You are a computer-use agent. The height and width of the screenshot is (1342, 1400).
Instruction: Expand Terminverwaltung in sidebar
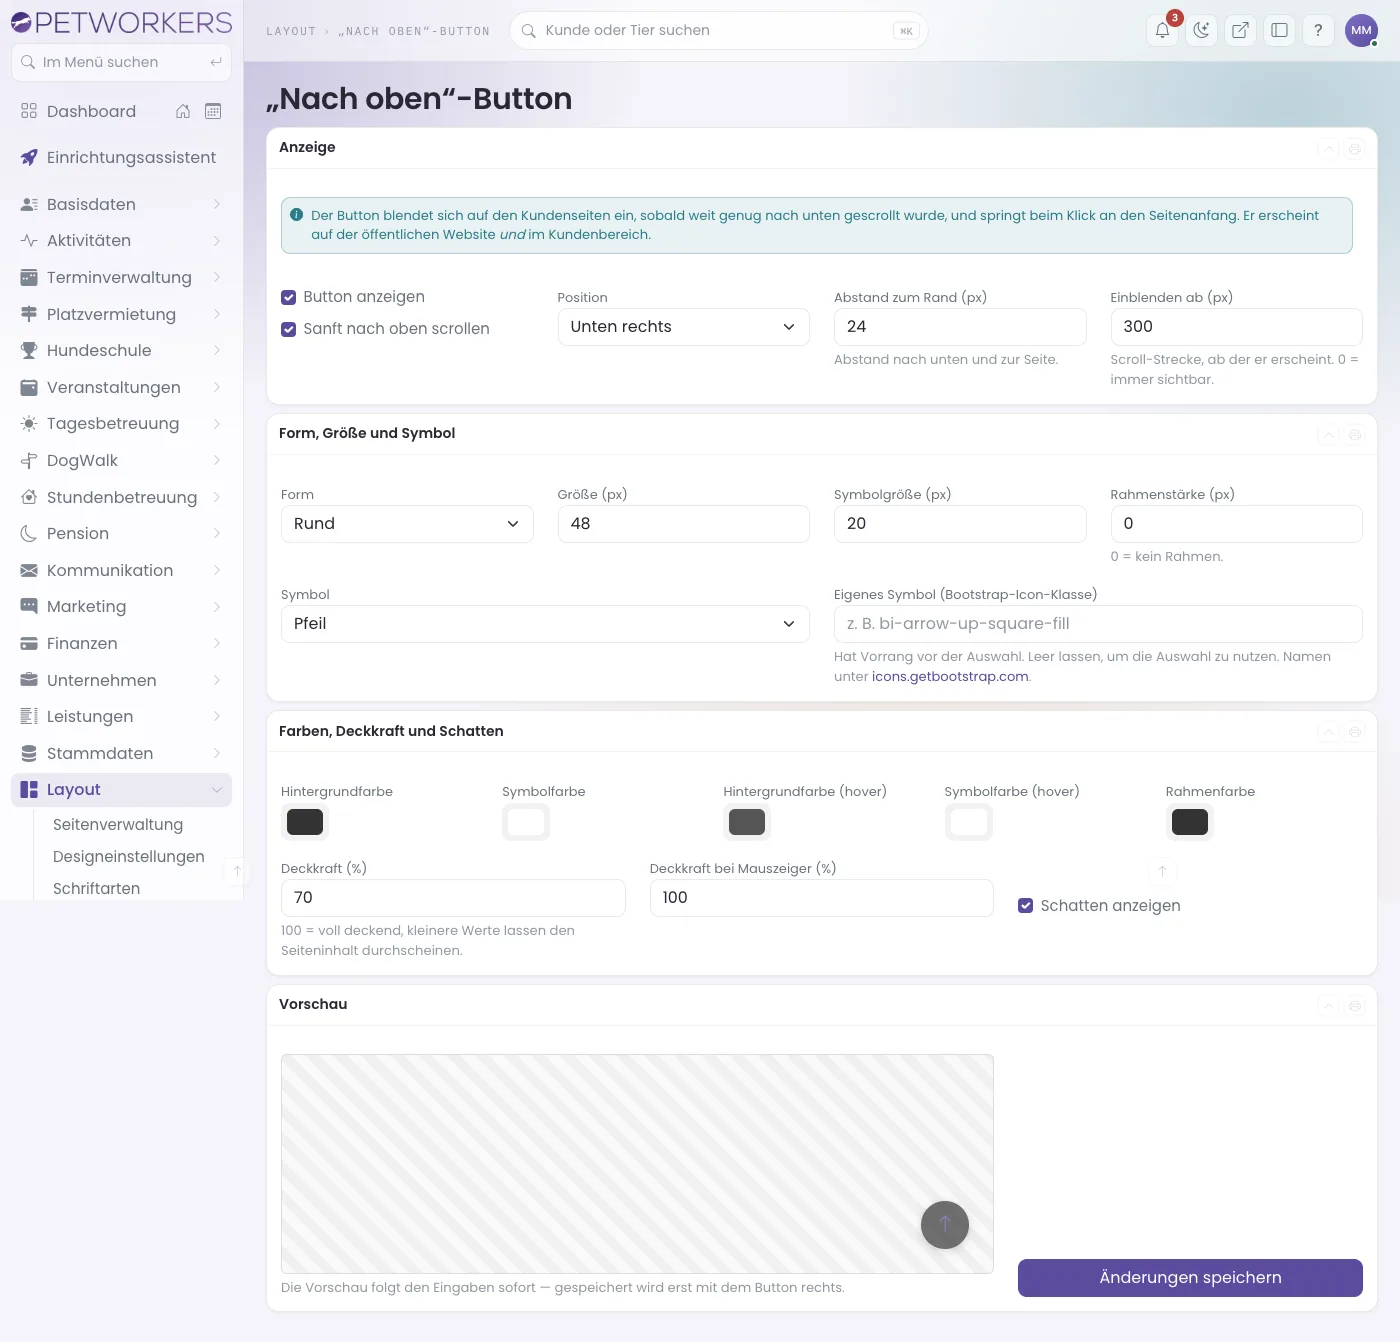pyautogui.click(x=121, y=278)
